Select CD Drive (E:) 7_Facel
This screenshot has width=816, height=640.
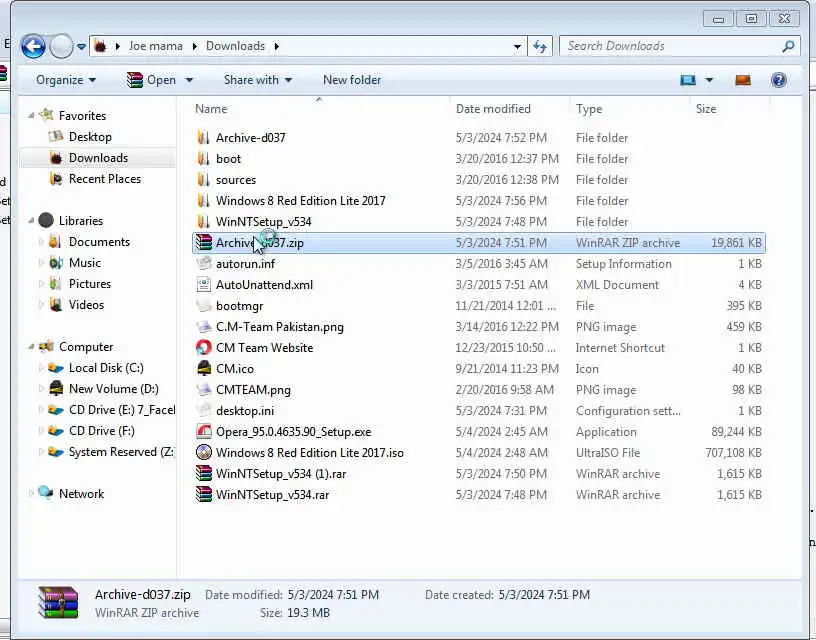122,410
